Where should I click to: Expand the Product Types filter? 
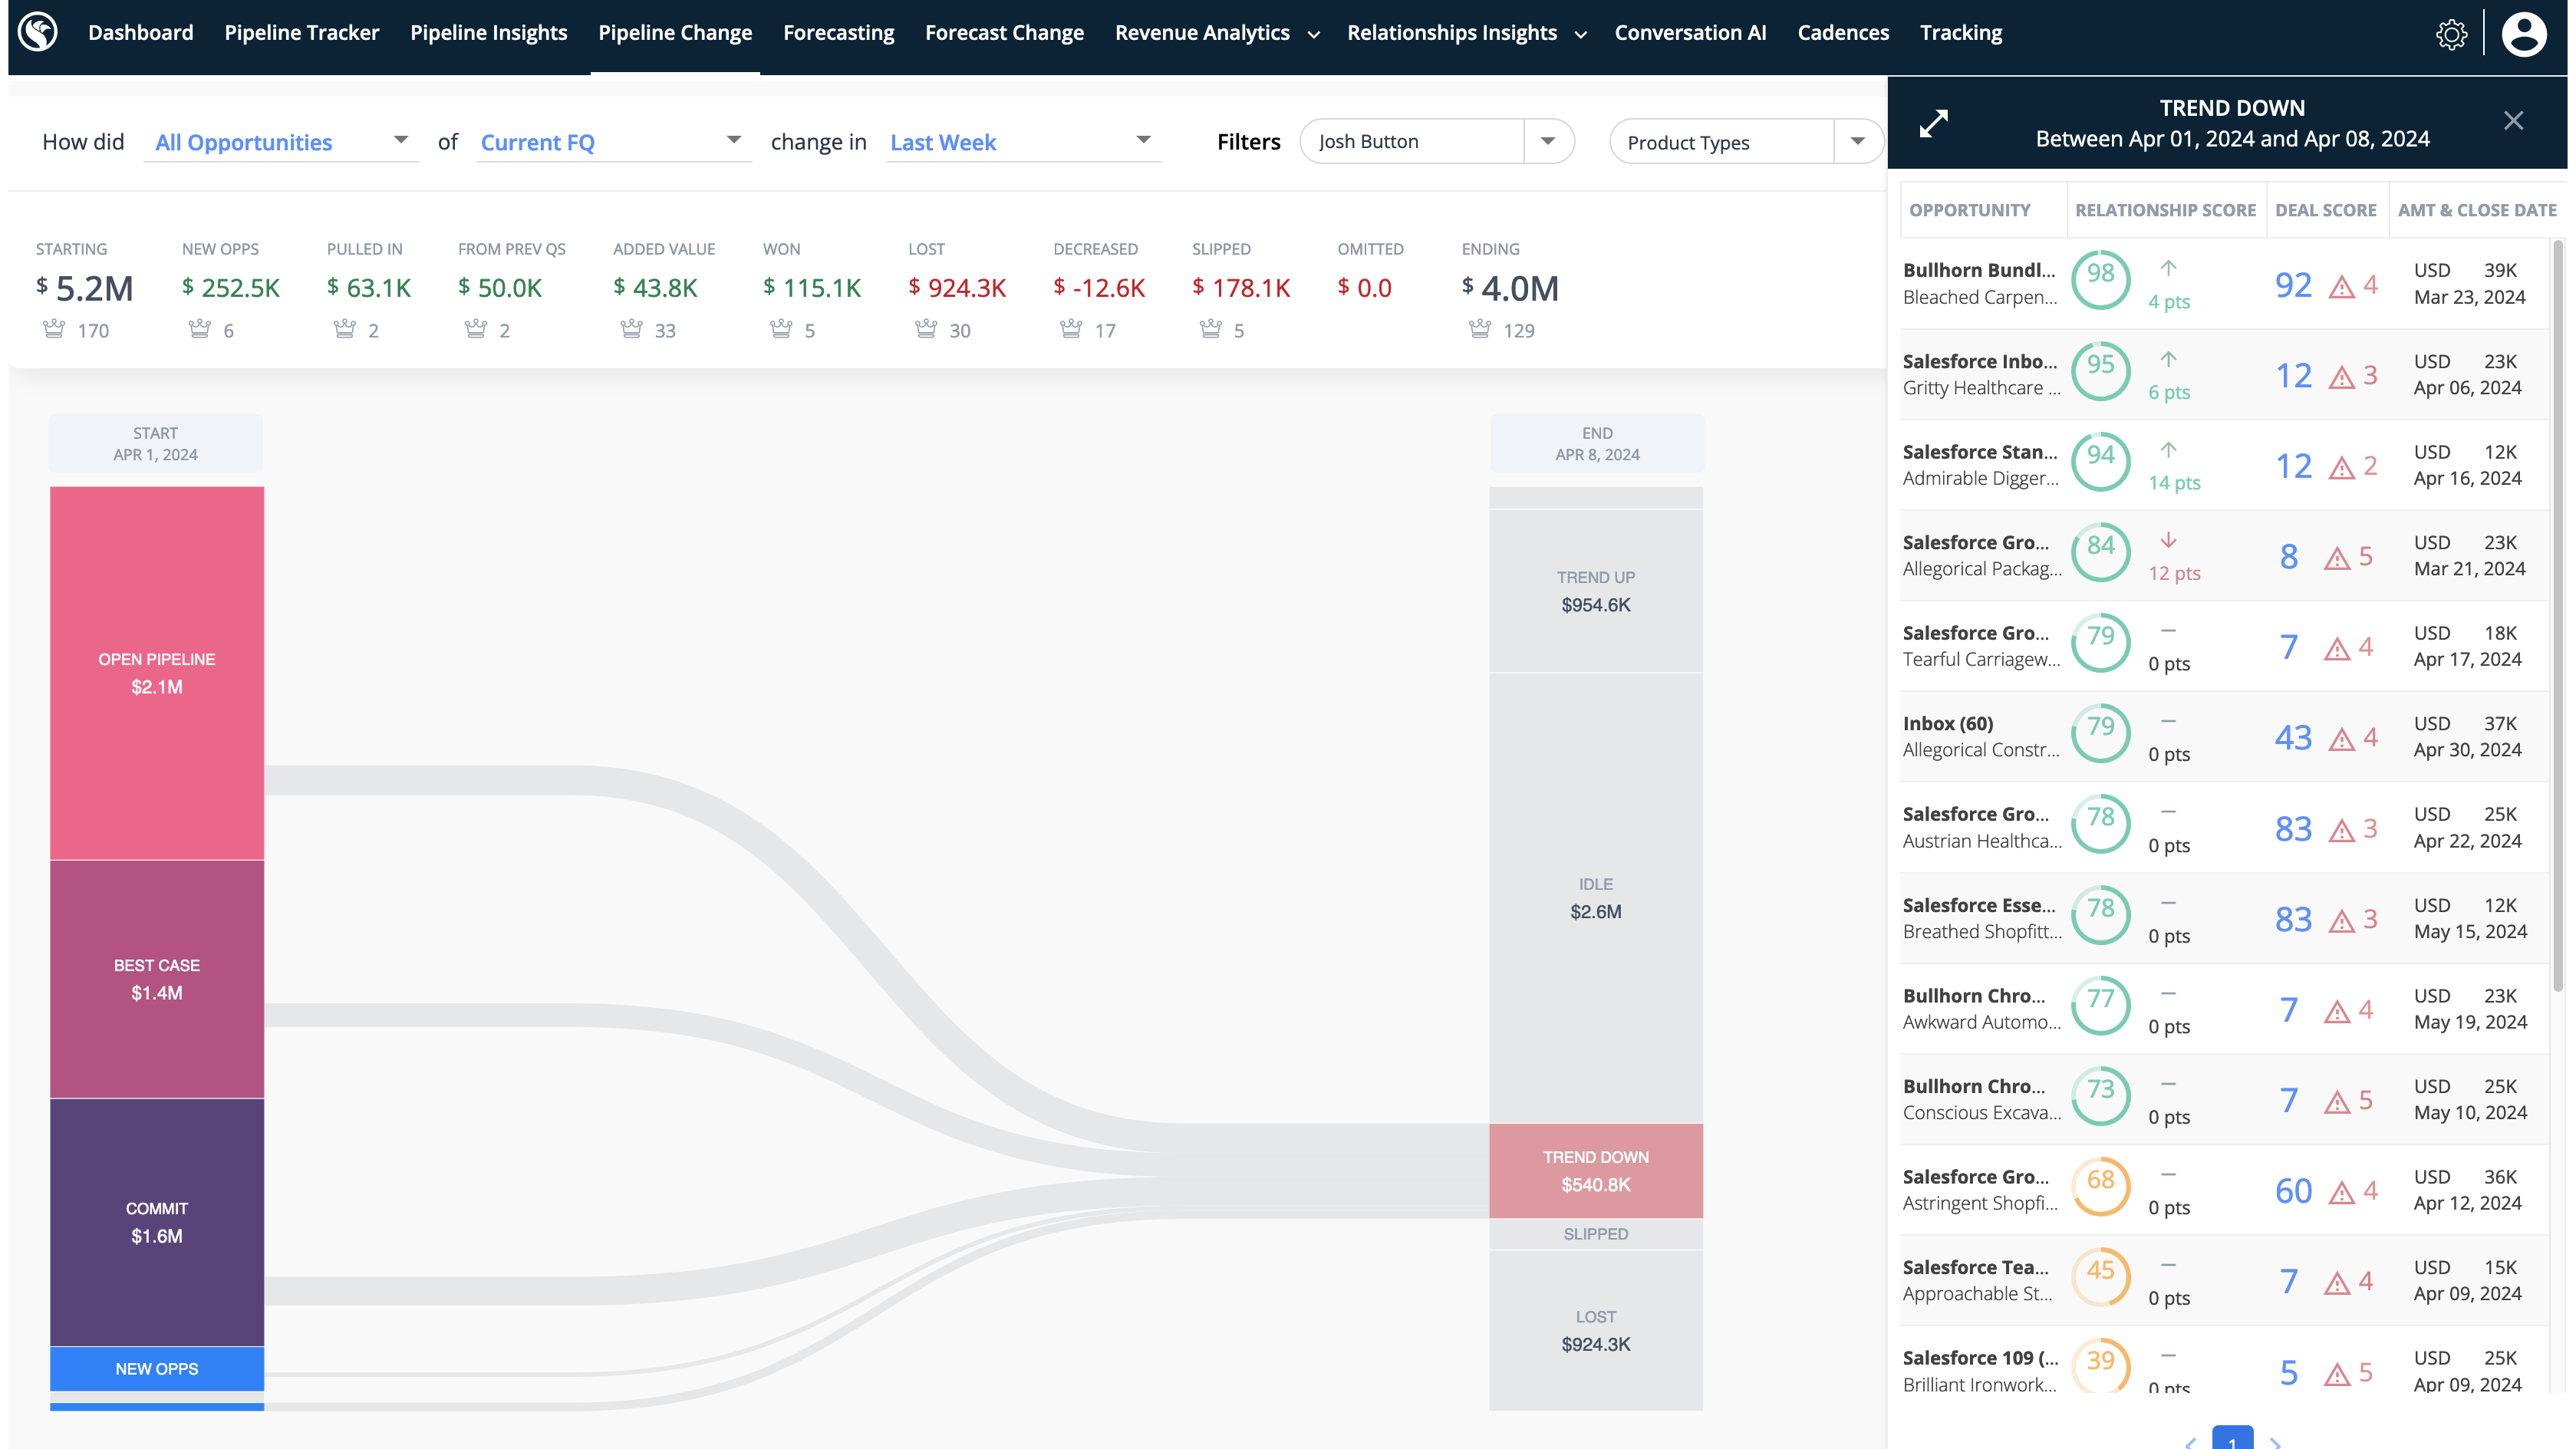point(1858,141)
